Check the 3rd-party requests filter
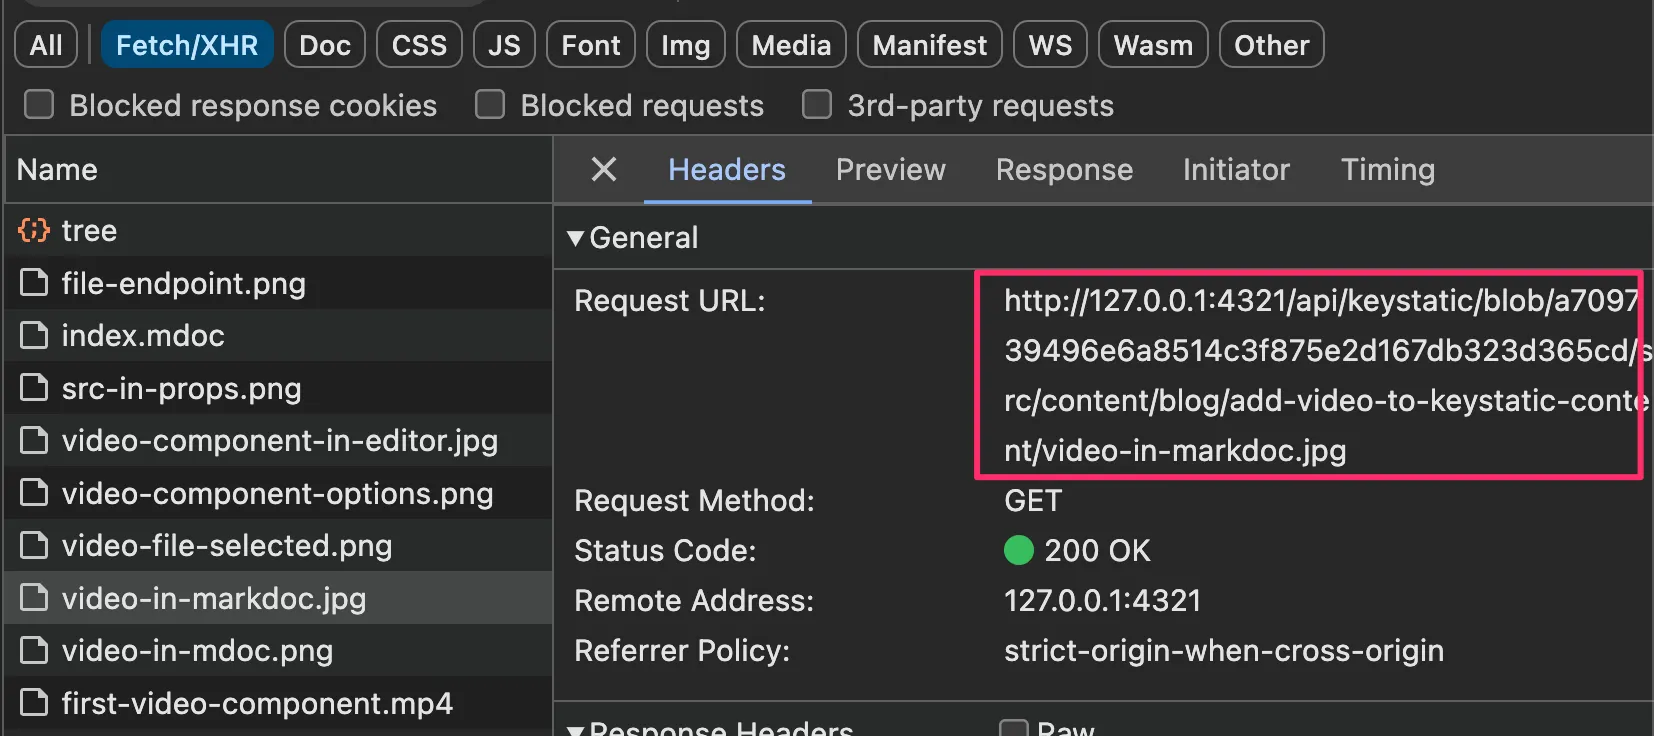The height and width of the screenshot is (736, 1654). [817, 105]
